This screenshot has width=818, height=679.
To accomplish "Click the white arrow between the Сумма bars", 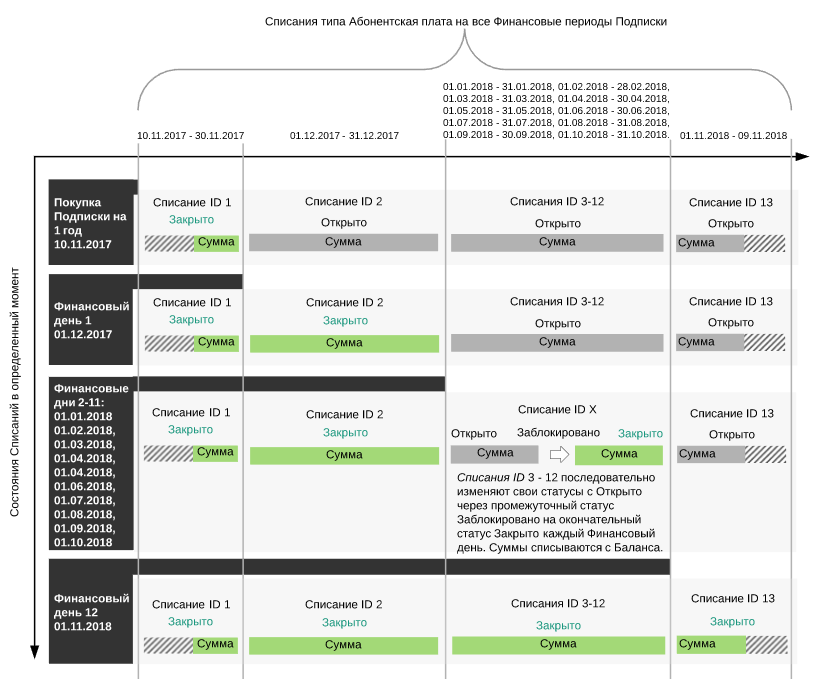I will (x=559, y=455).
